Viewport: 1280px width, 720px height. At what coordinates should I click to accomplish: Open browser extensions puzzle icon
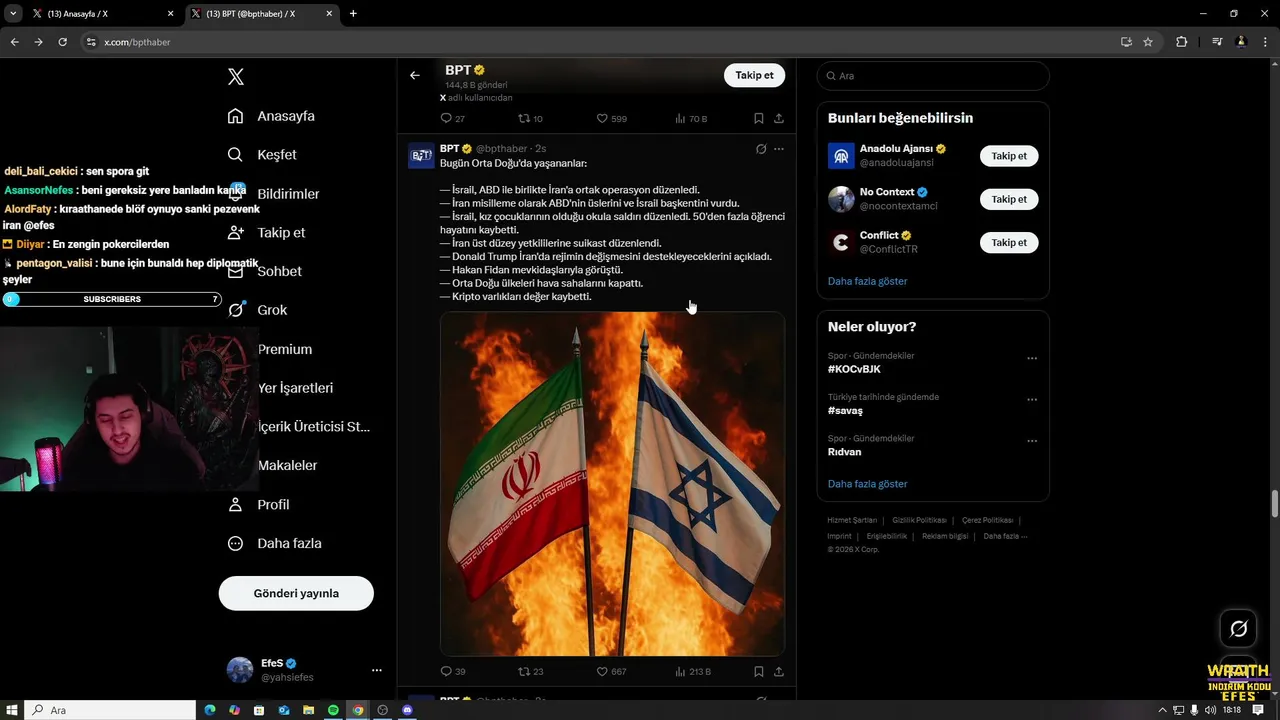1181,42
